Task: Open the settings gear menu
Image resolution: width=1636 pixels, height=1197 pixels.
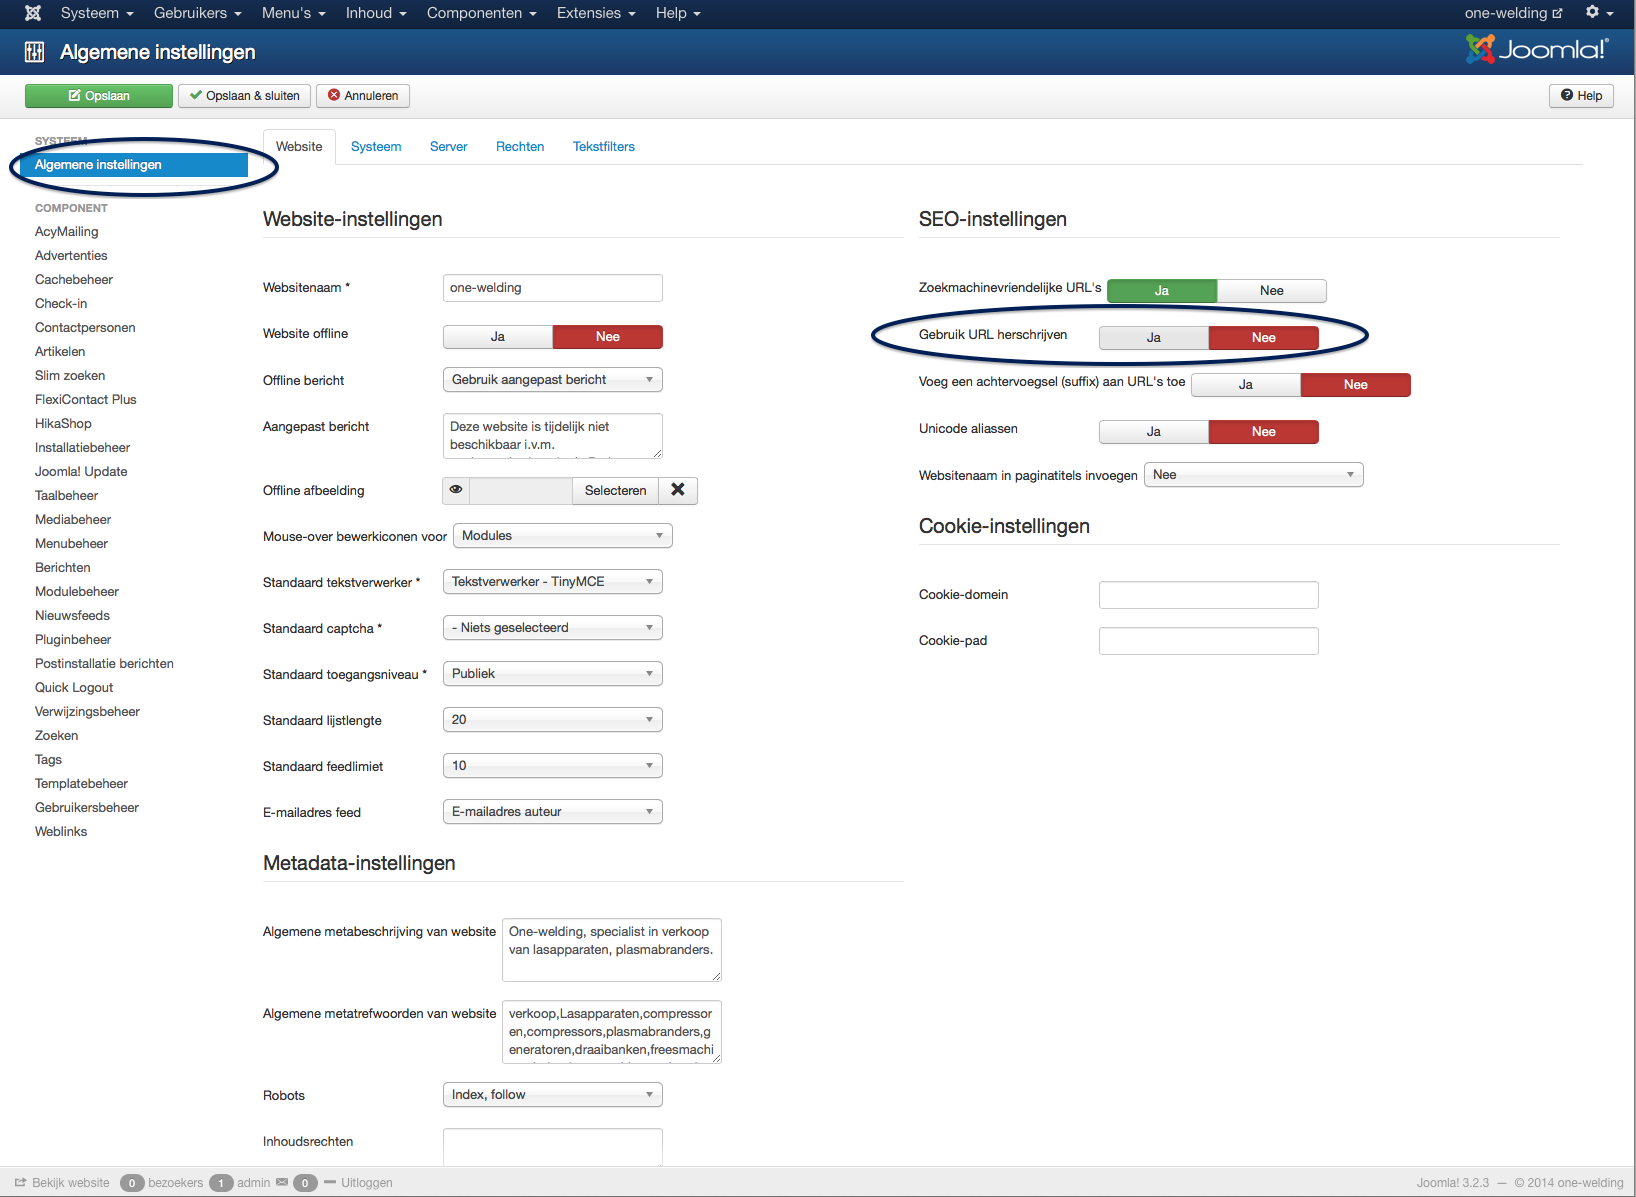Action: click(x=1598, y=13)
